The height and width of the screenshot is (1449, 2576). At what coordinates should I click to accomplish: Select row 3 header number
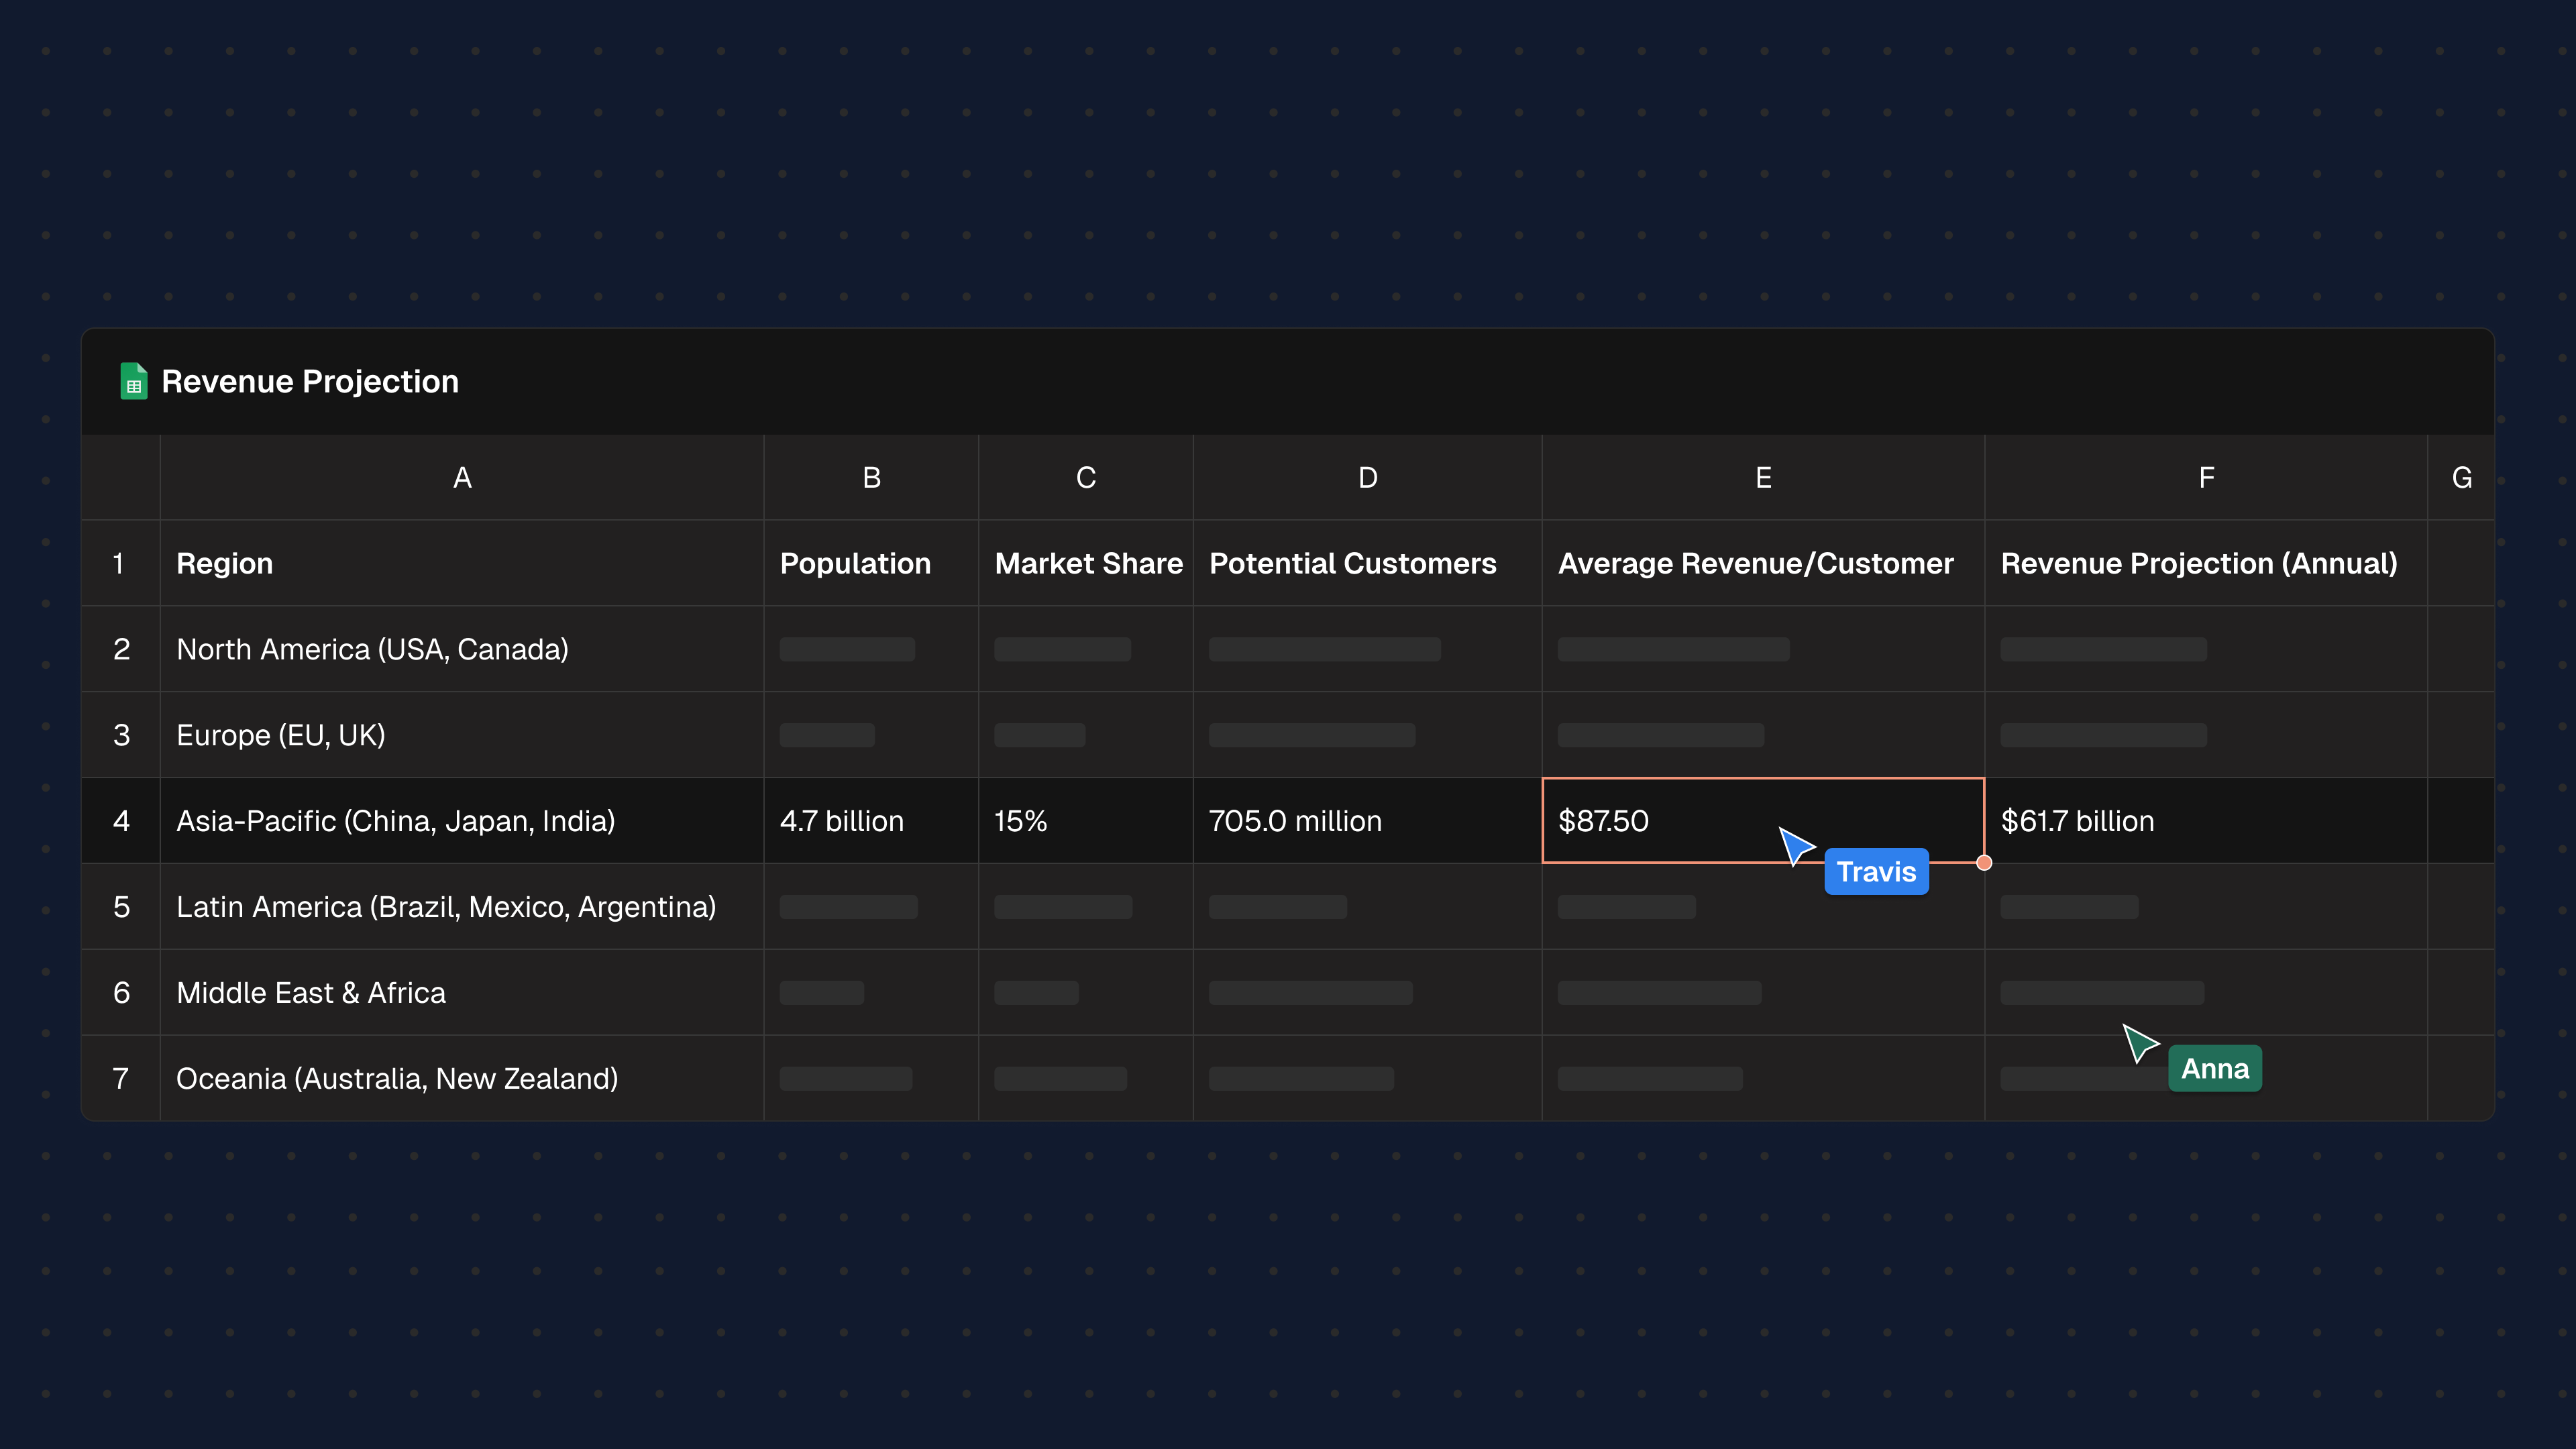point(121,735)
